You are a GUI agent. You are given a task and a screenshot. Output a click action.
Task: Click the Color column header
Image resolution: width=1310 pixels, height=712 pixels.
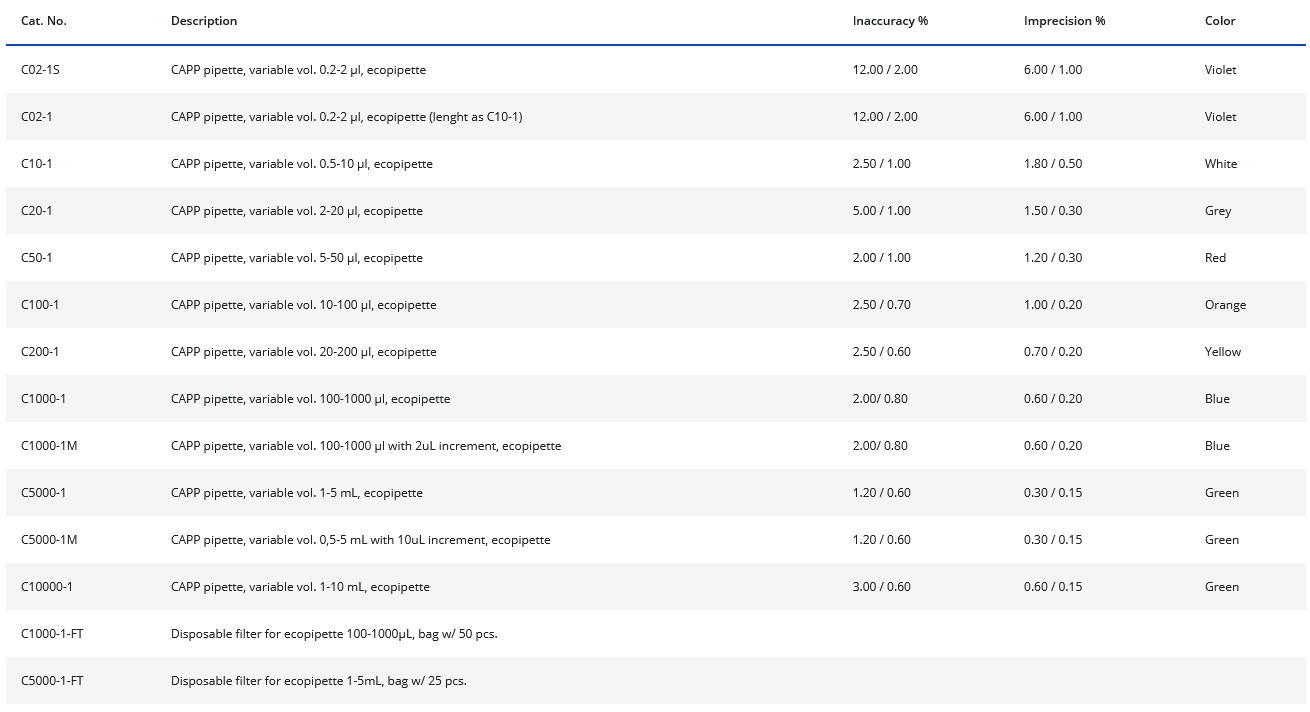point(1220,21)
